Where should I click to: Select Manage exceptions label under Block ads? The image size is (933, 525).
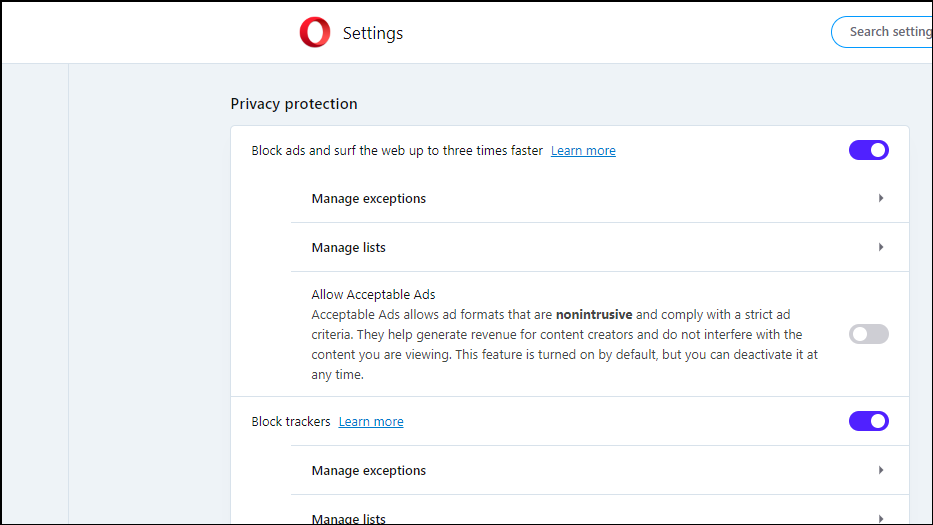tap(368, 199)
